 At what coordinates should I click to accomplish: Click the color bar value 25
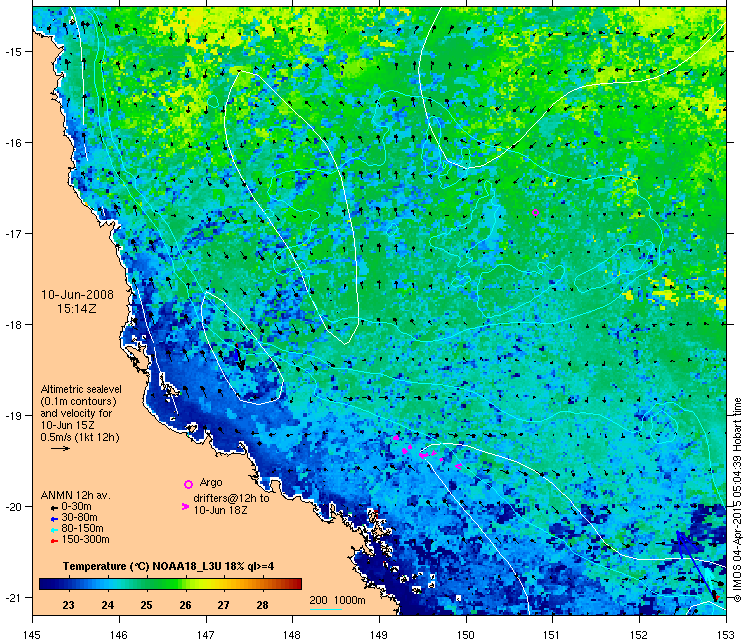tap(146, 605)
